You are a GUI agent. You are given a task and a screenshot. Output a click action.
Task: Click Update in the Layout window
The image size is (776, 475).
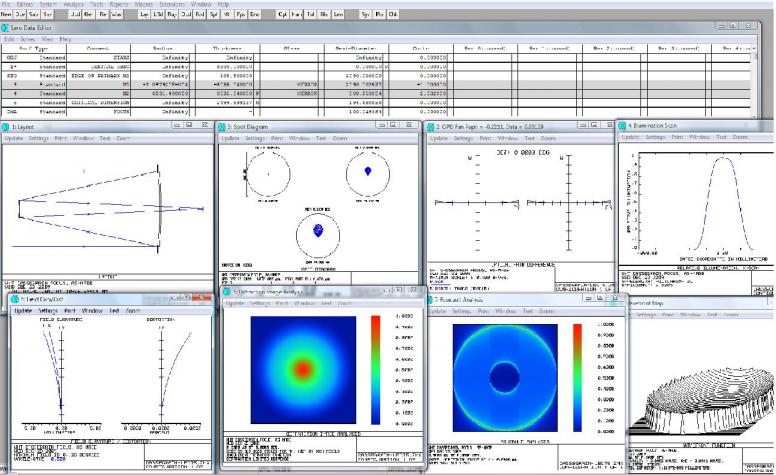14,138
